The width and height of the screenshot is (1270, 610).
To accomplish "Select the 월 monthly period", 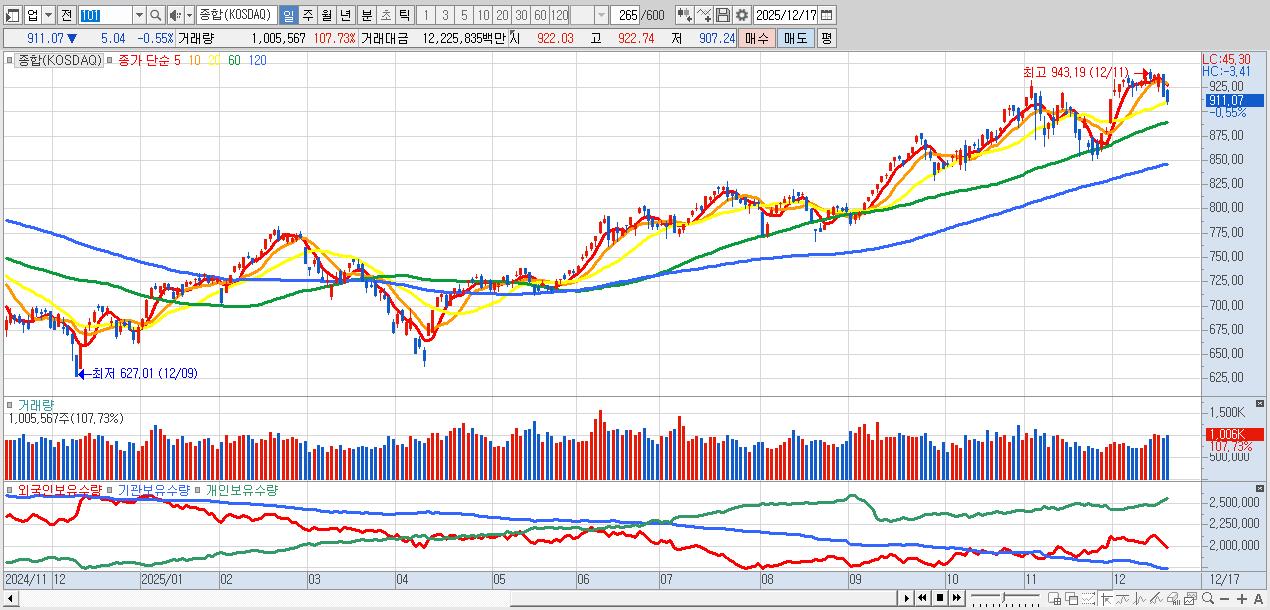I will [326, 16].
